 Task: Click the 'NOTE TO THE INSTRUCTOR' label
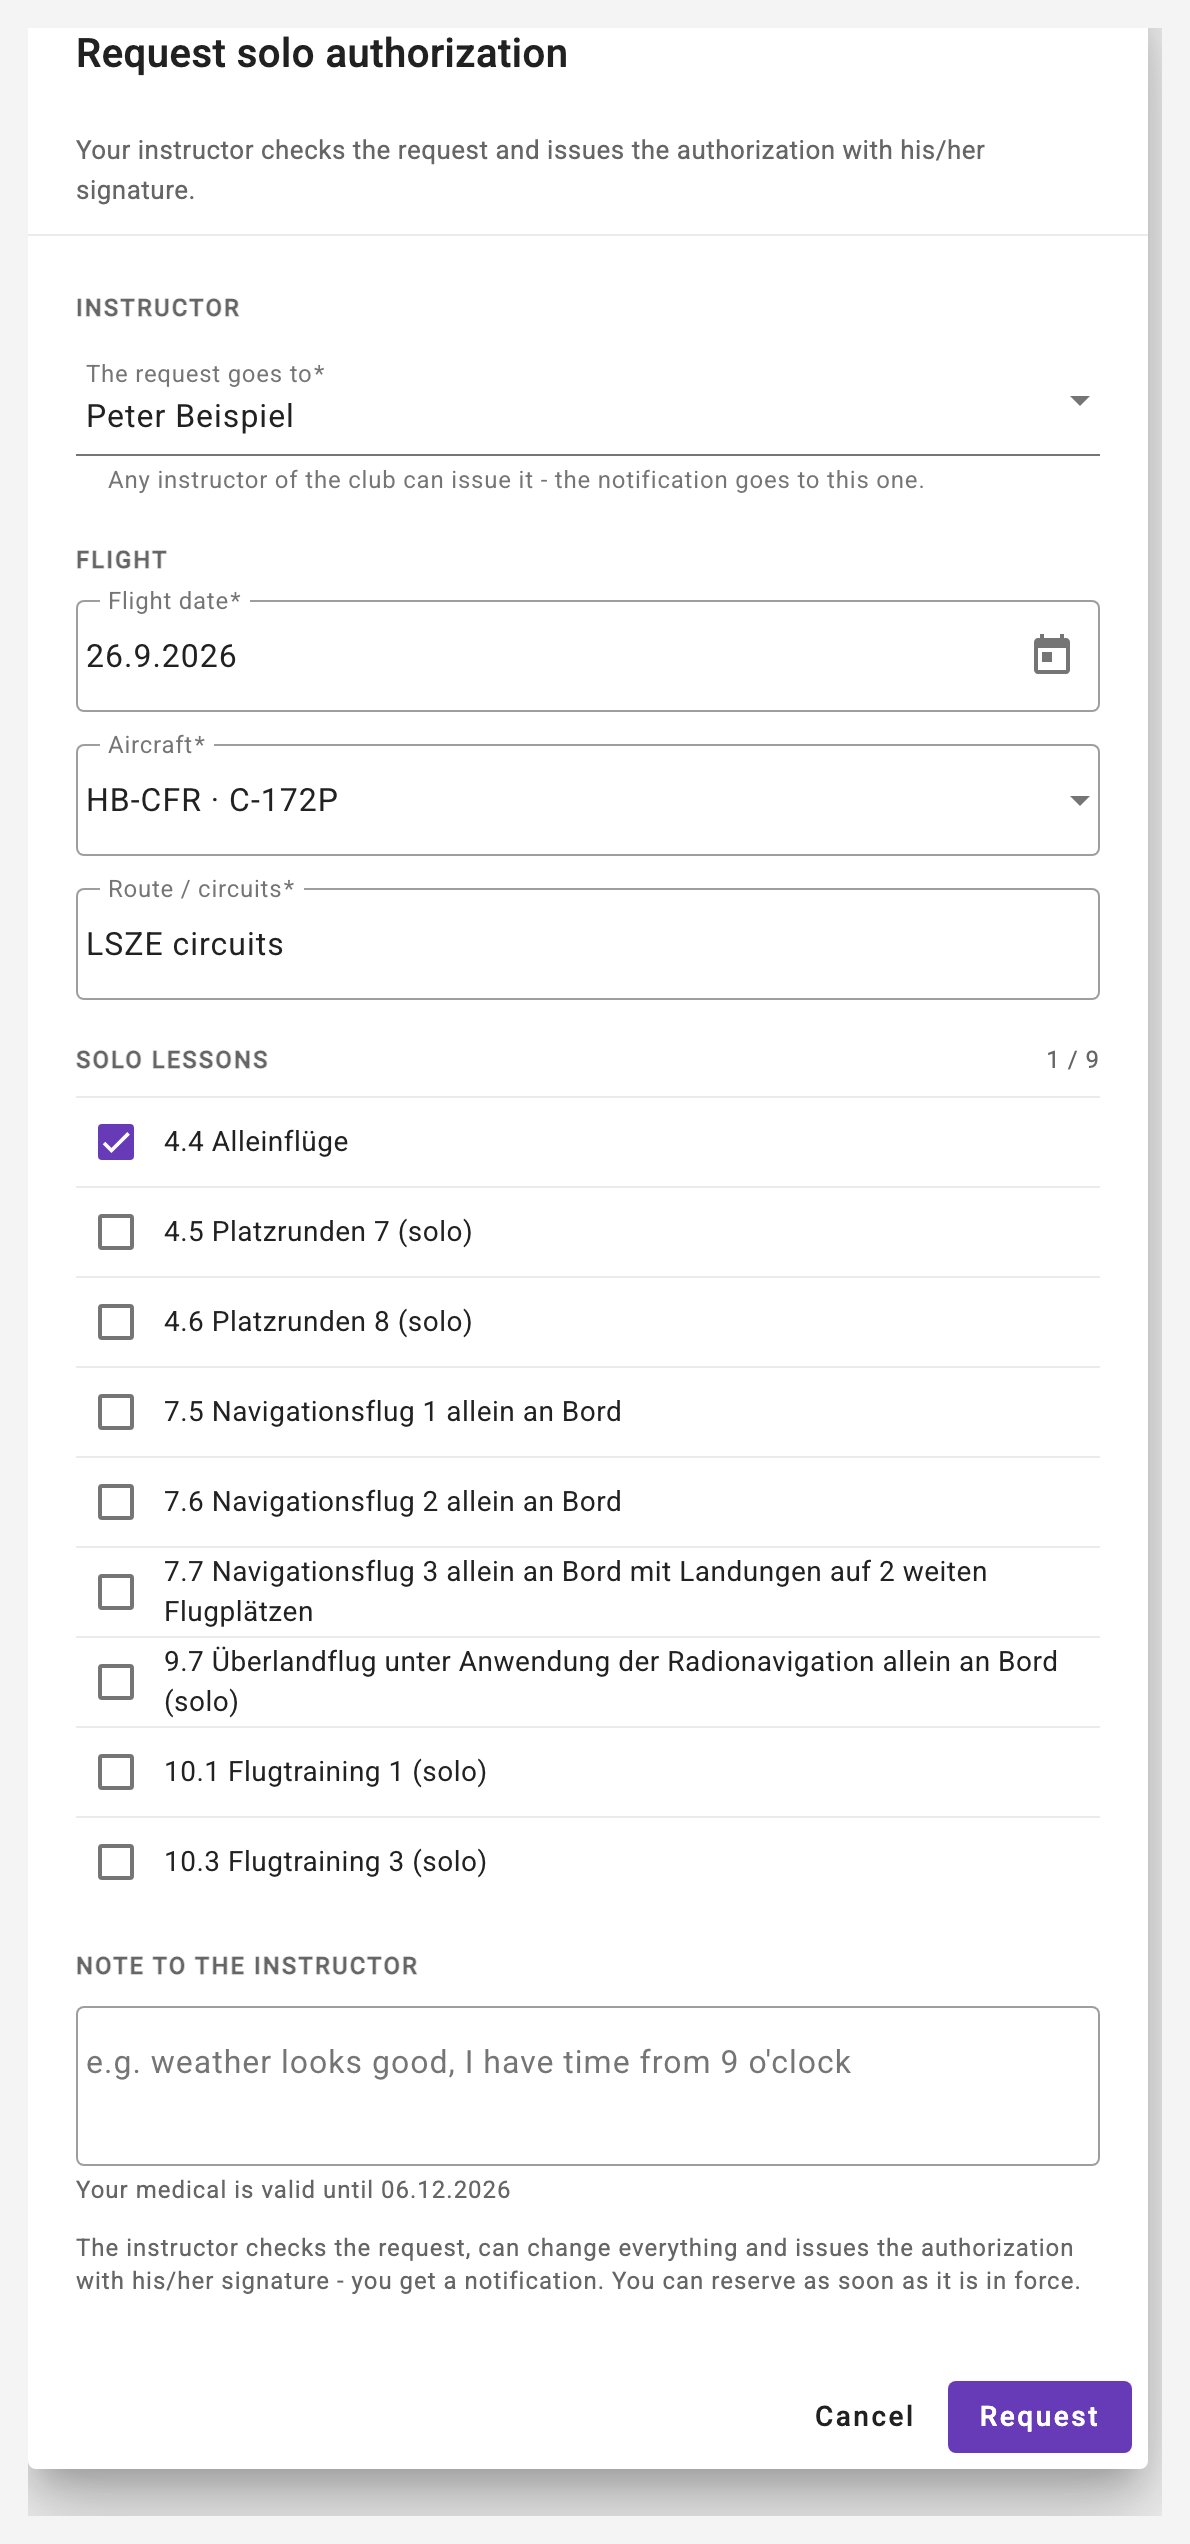(x=247, y=1966)
